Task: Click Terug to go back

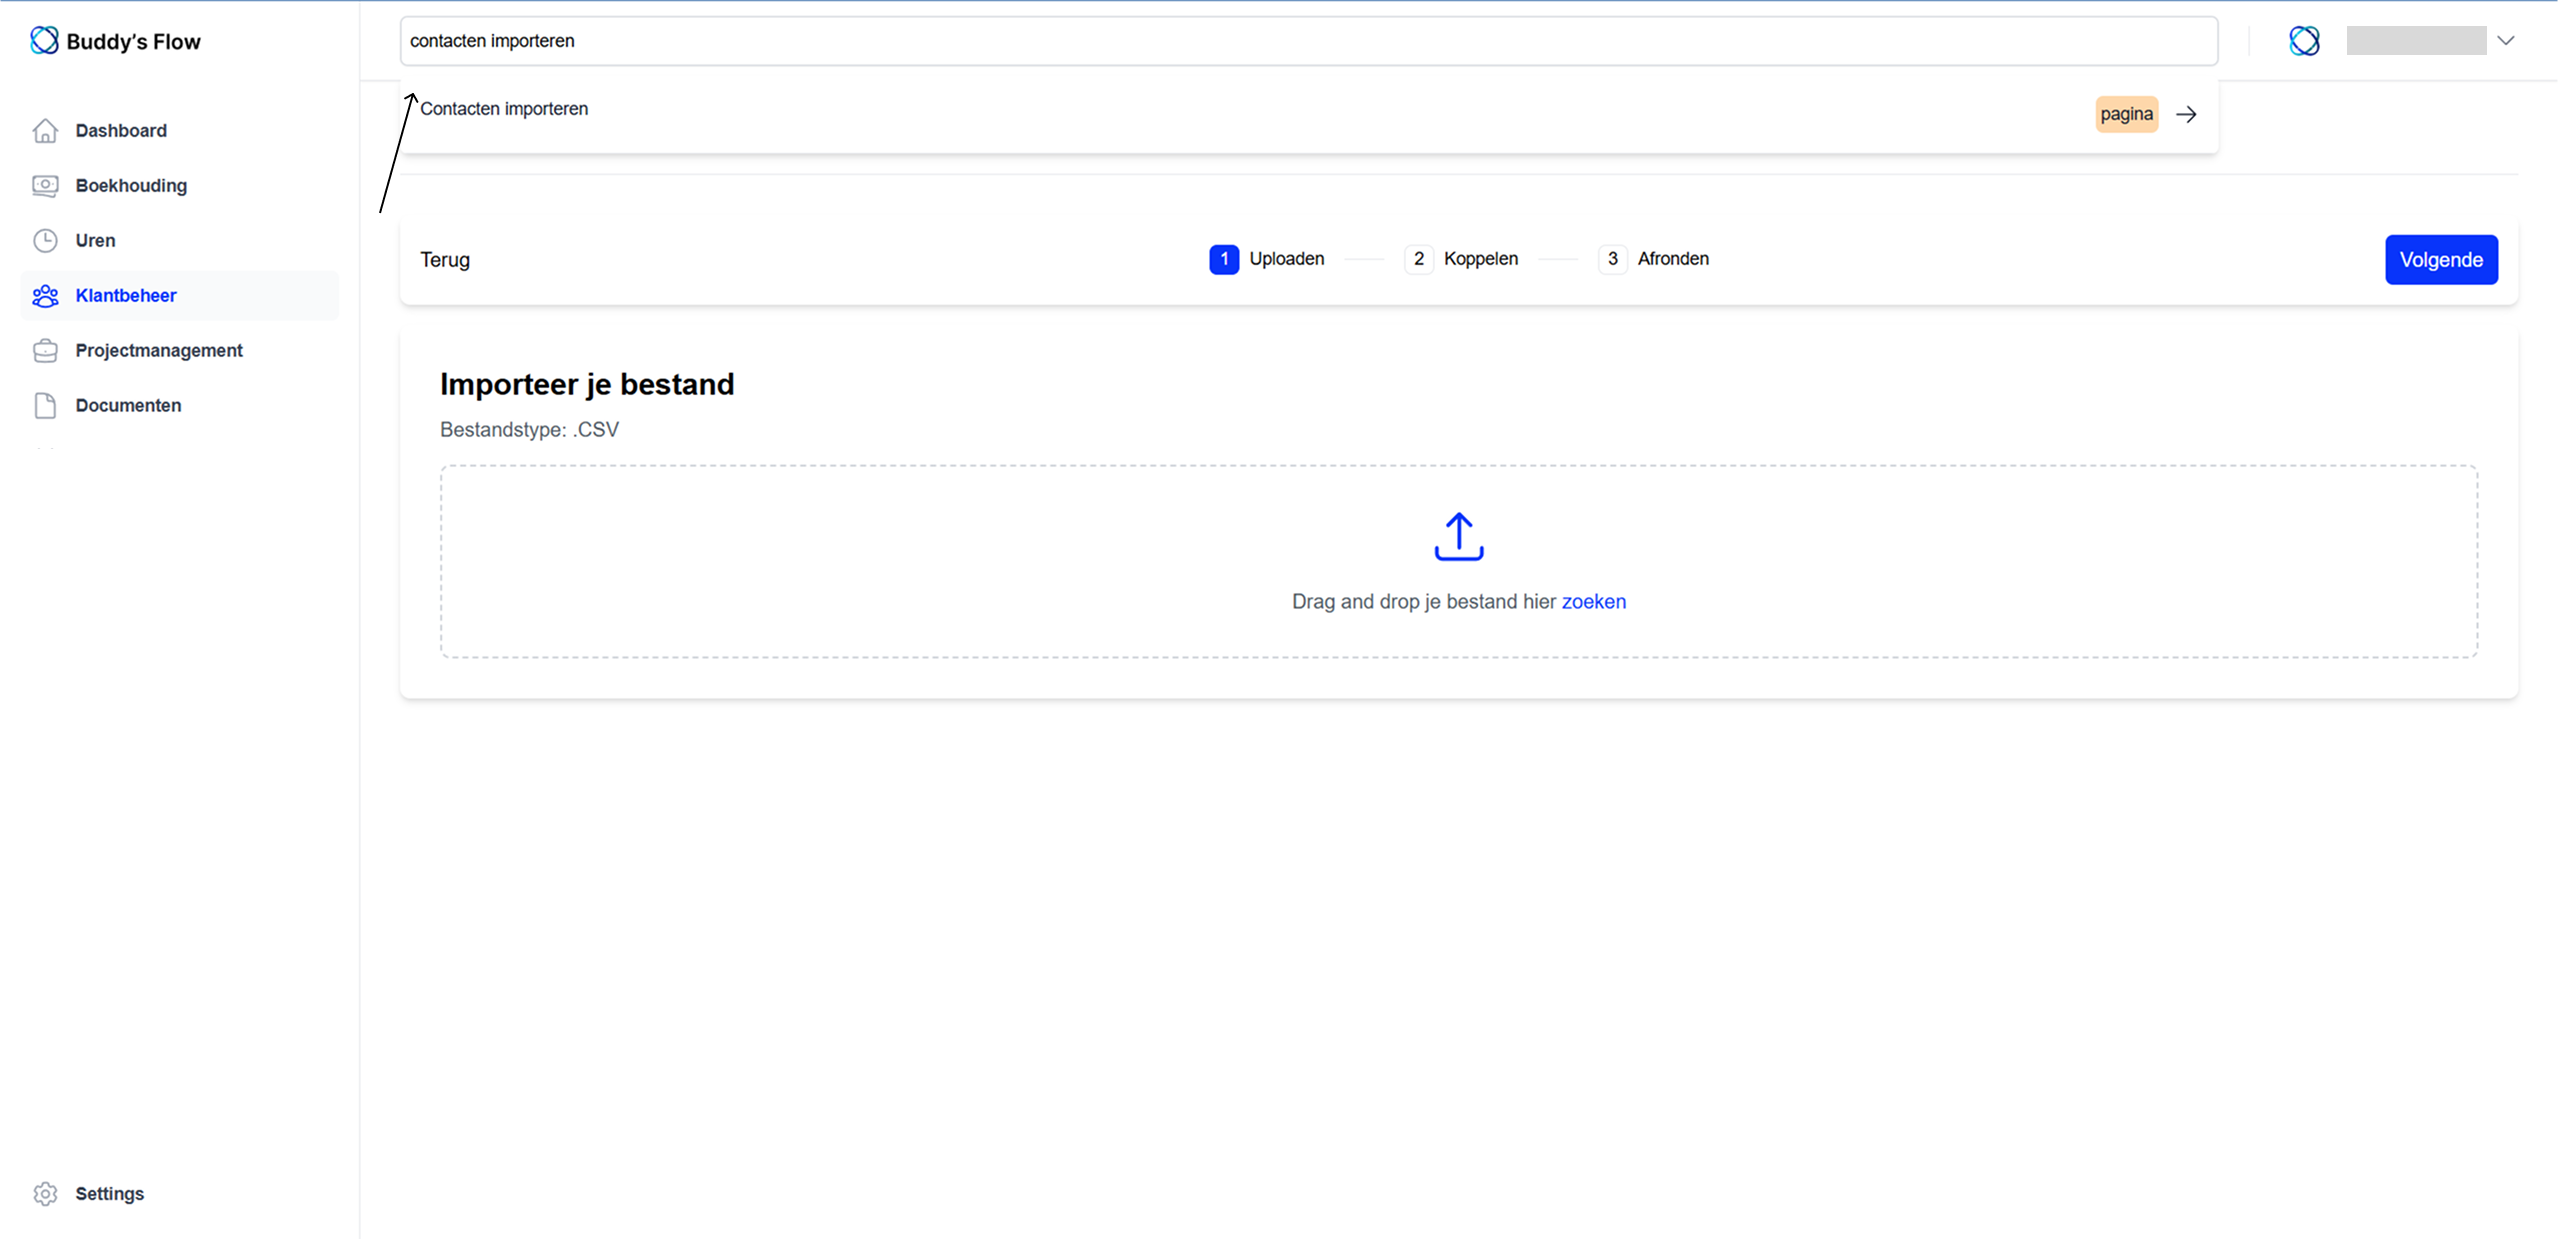Action: pos(445,260)
